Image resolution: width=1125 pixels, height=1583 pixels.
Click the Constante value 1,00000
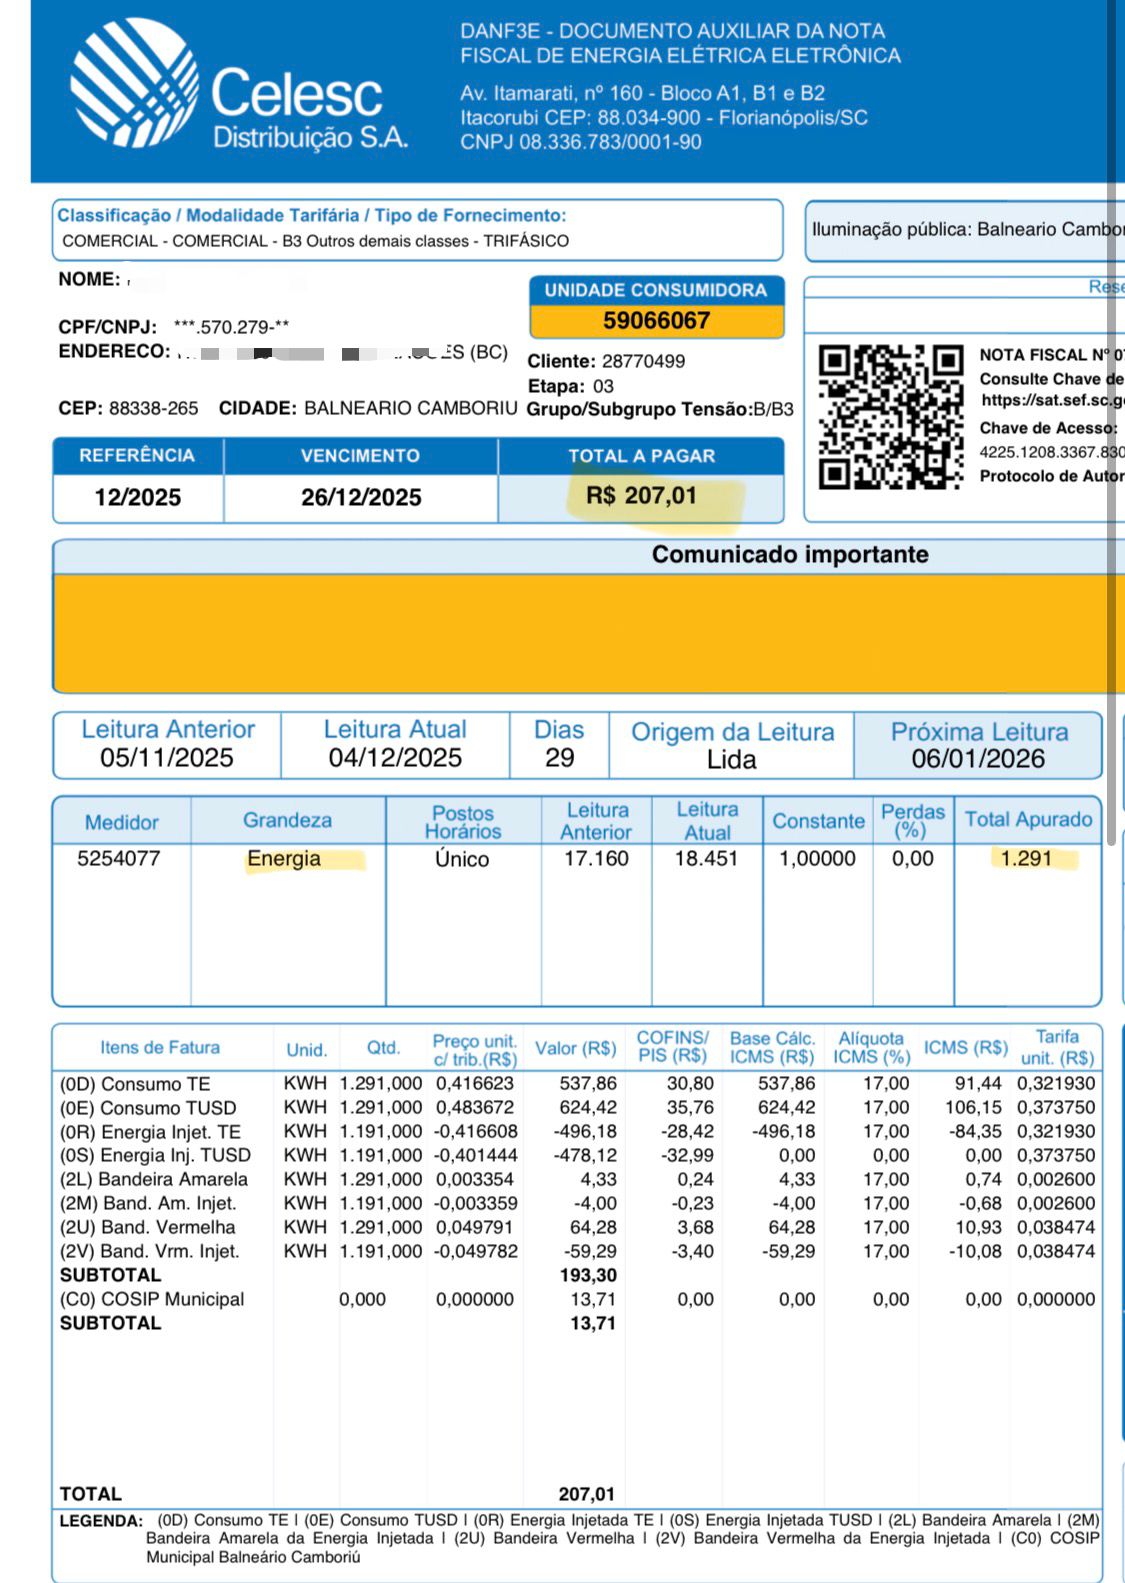tap(817, 858)
